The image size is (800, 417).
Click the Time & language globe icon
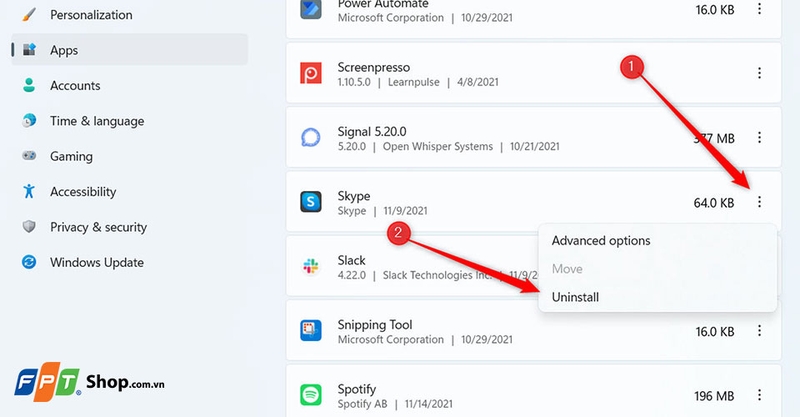[x=29, y=120]
